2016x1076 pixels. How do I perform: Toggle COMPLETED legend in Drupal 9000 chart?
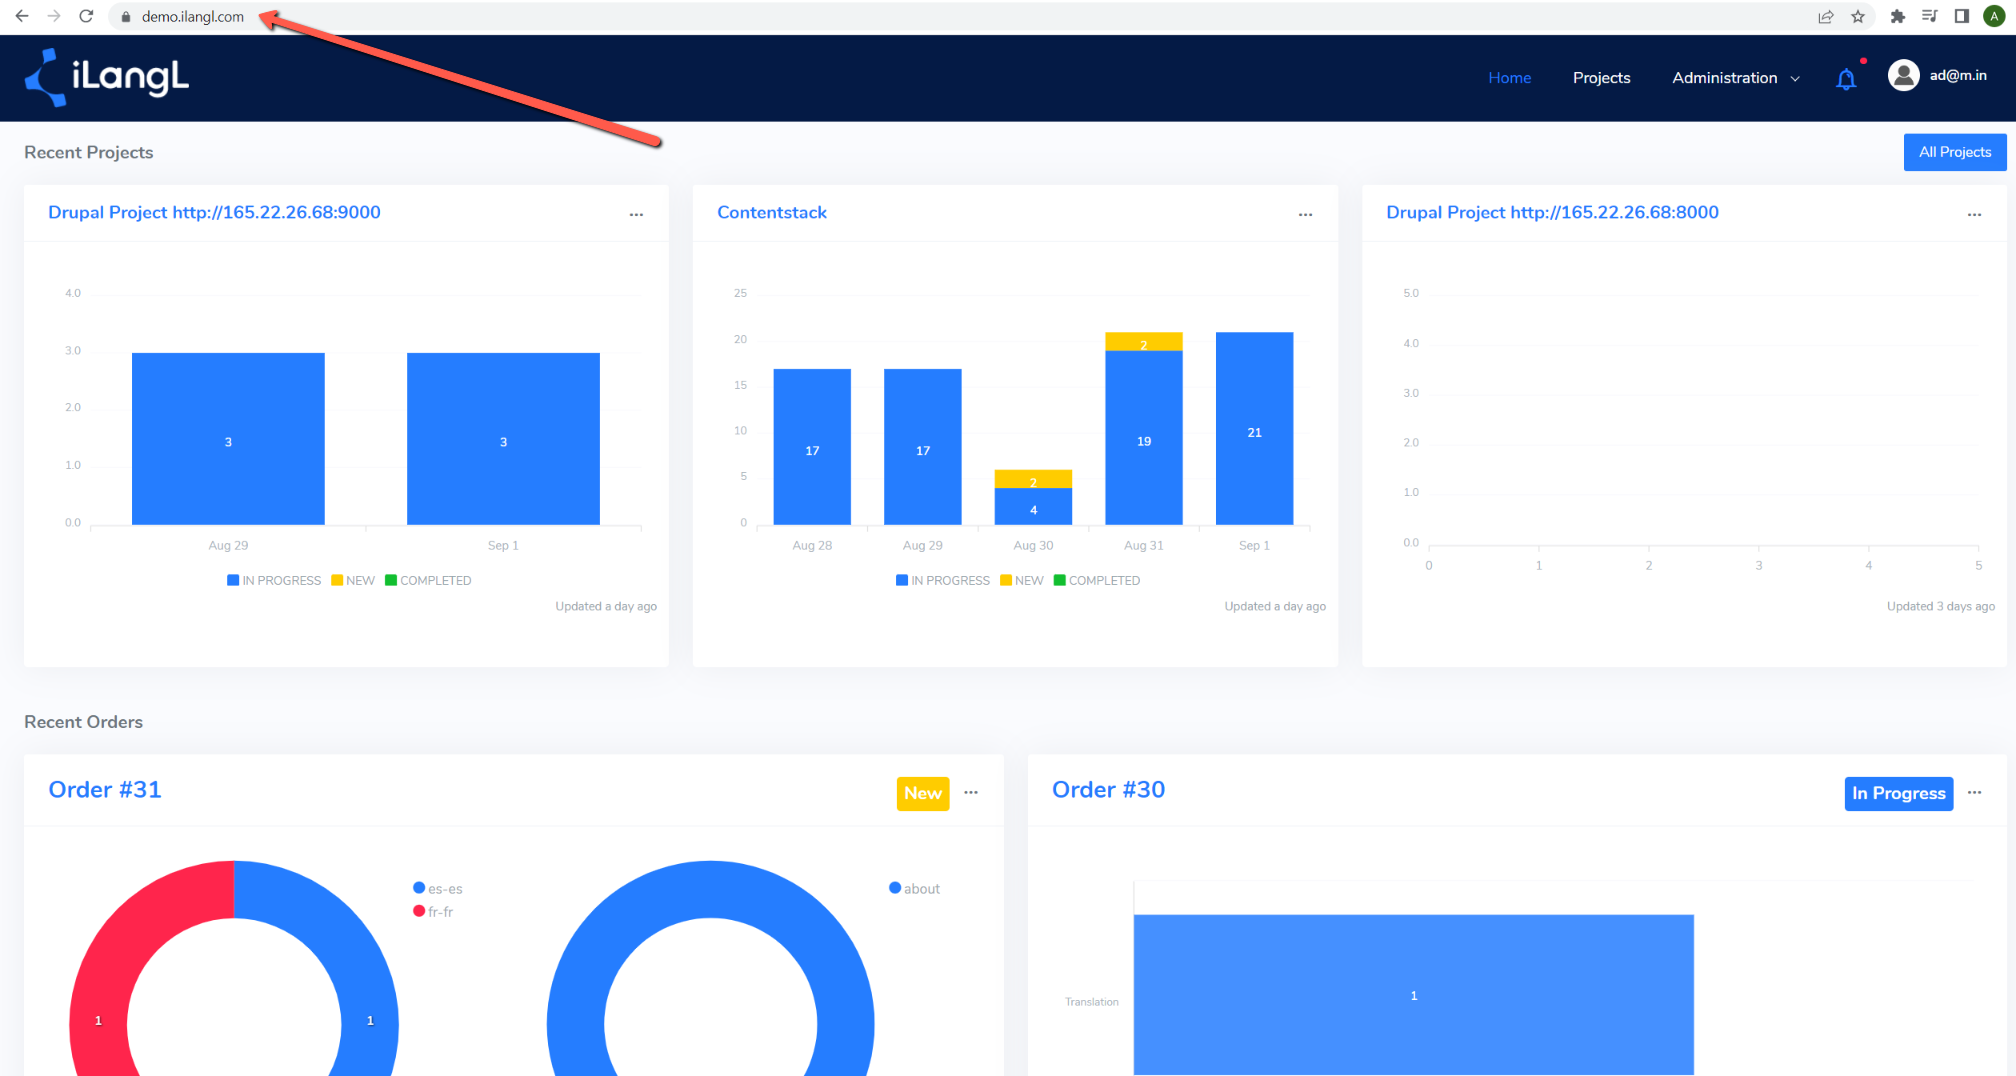(428, 580)
